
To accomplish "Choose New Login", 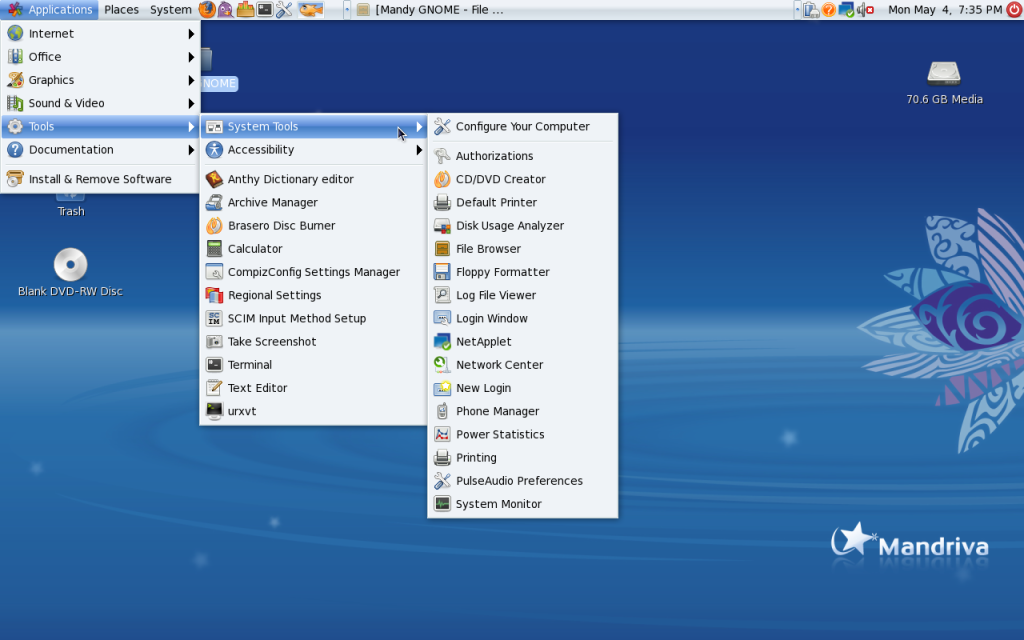I will (x=522, y=388).
